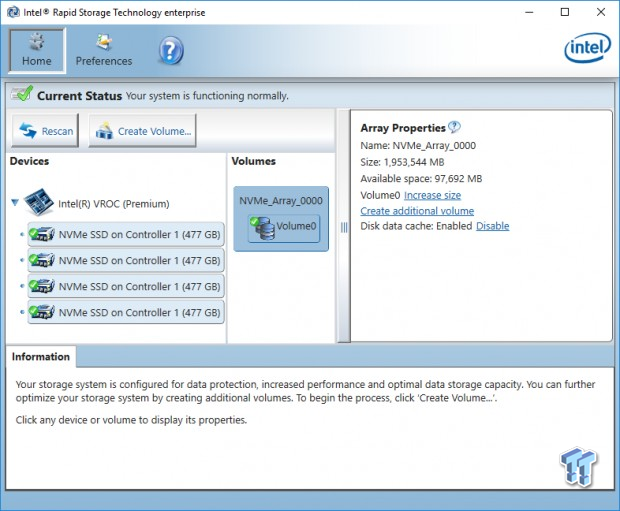This screenshot has height=511, width=620.
Task: Click the Volumes heading
Action: pyautogui.click(x=253, y=161)
